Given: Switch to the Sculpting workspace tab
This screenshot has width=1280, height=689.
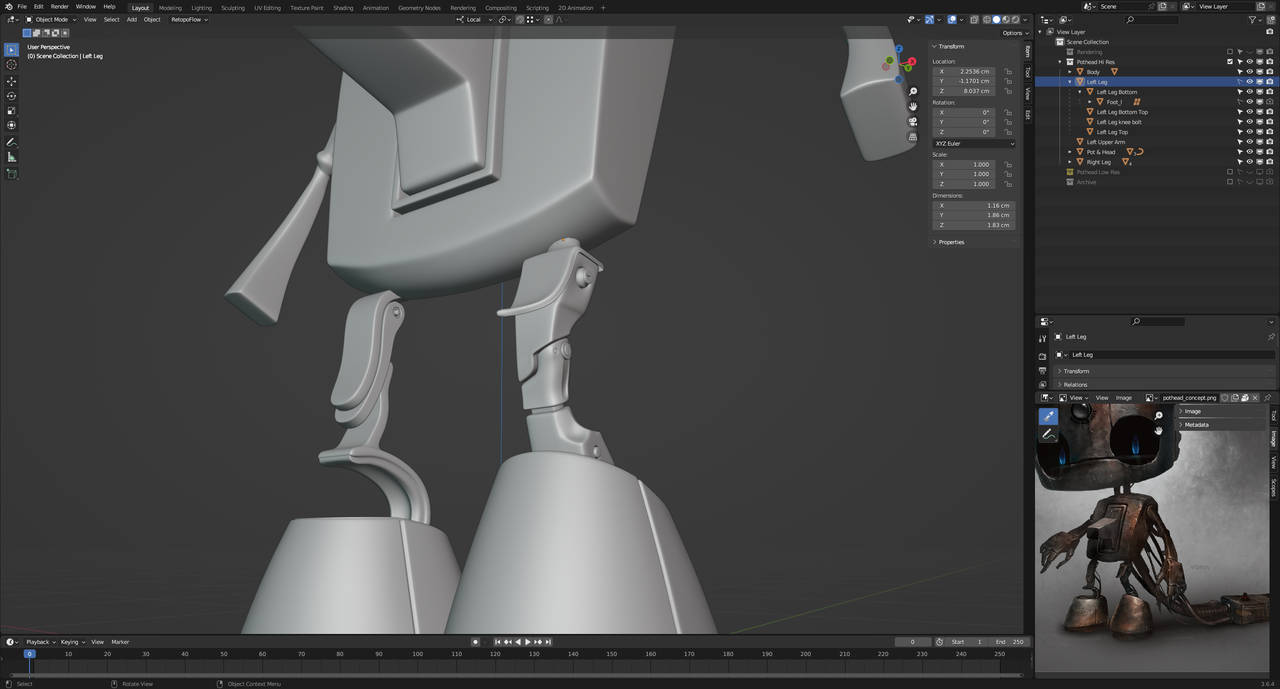Looking at the screenshot, I should pos(232,7).
